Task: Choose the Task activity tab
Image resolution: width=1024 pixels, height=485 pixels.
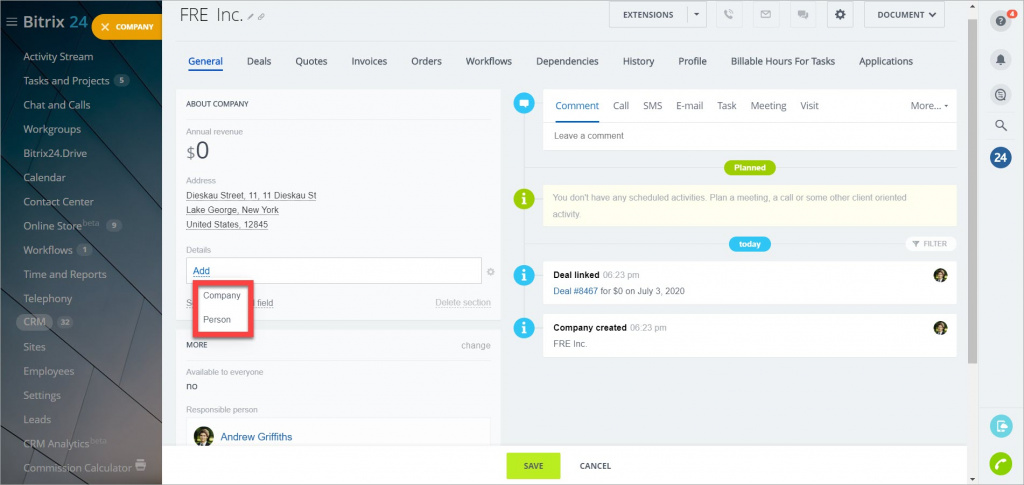Action: point(727,106)
